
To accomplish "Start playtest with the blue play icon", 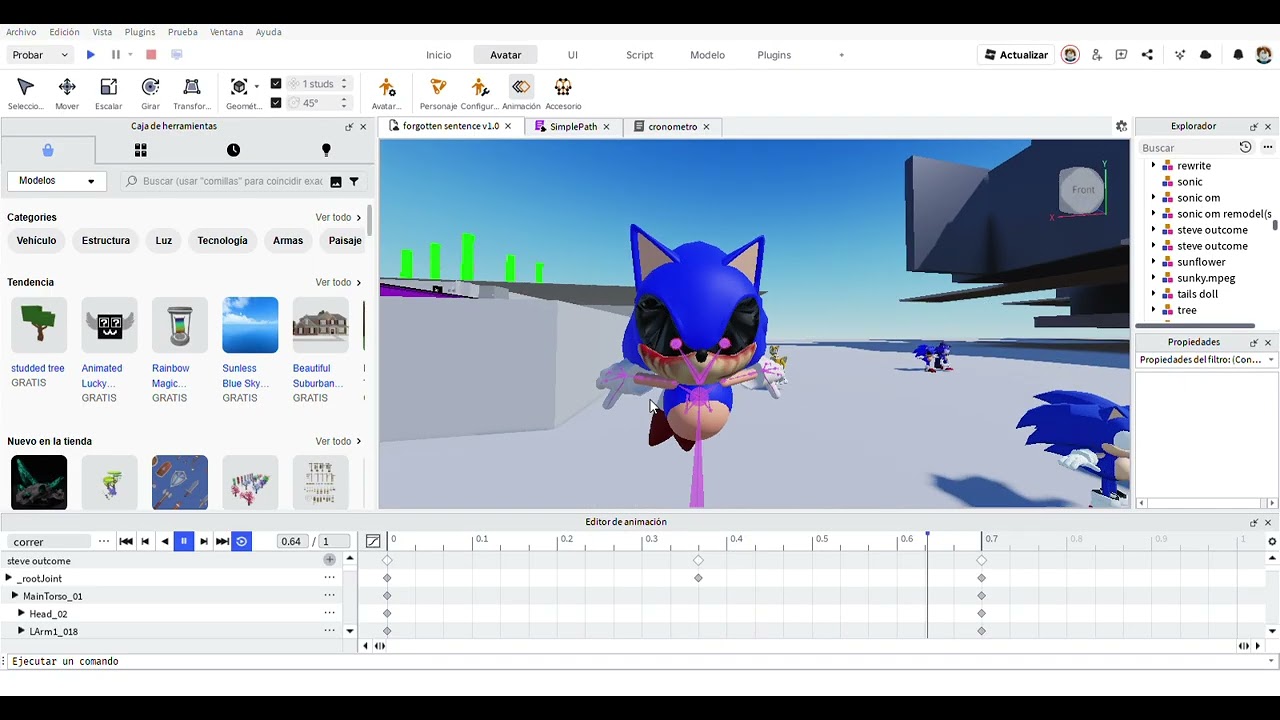I will (x=90, y=55).
